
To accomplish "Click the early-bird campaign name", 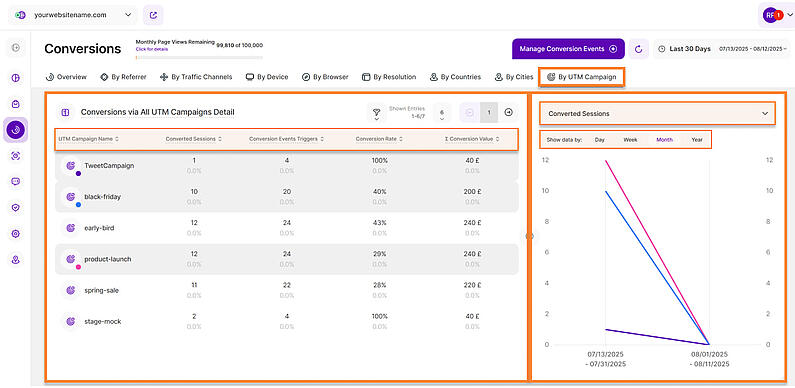I will [x=99, y=228].
